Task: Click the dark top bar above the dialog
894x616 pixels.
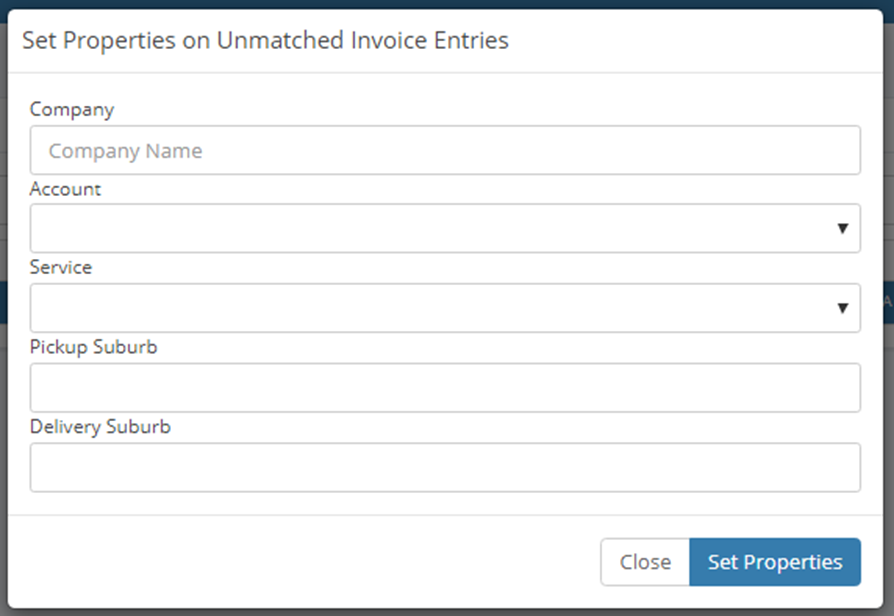Action: (447, 4)
